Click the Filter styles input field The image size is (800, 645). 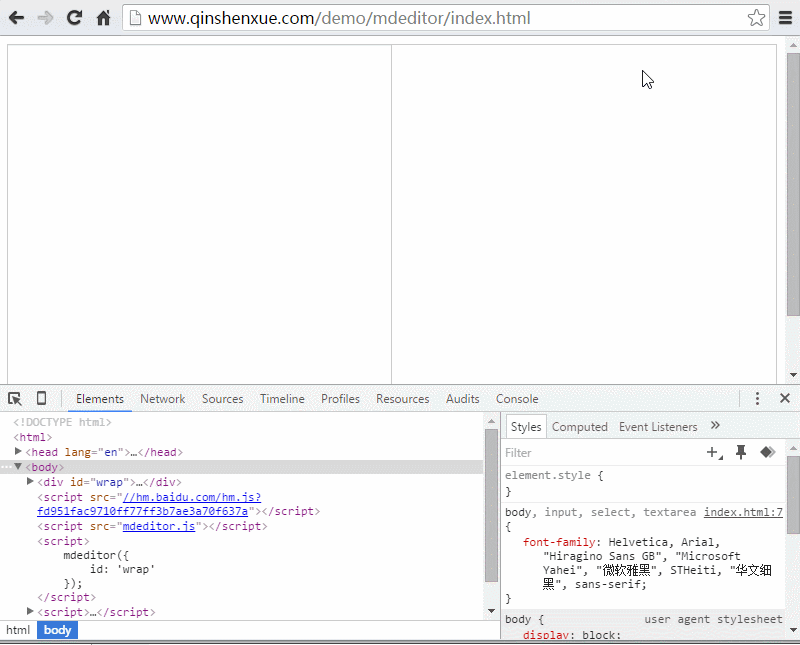coord(602,453)
